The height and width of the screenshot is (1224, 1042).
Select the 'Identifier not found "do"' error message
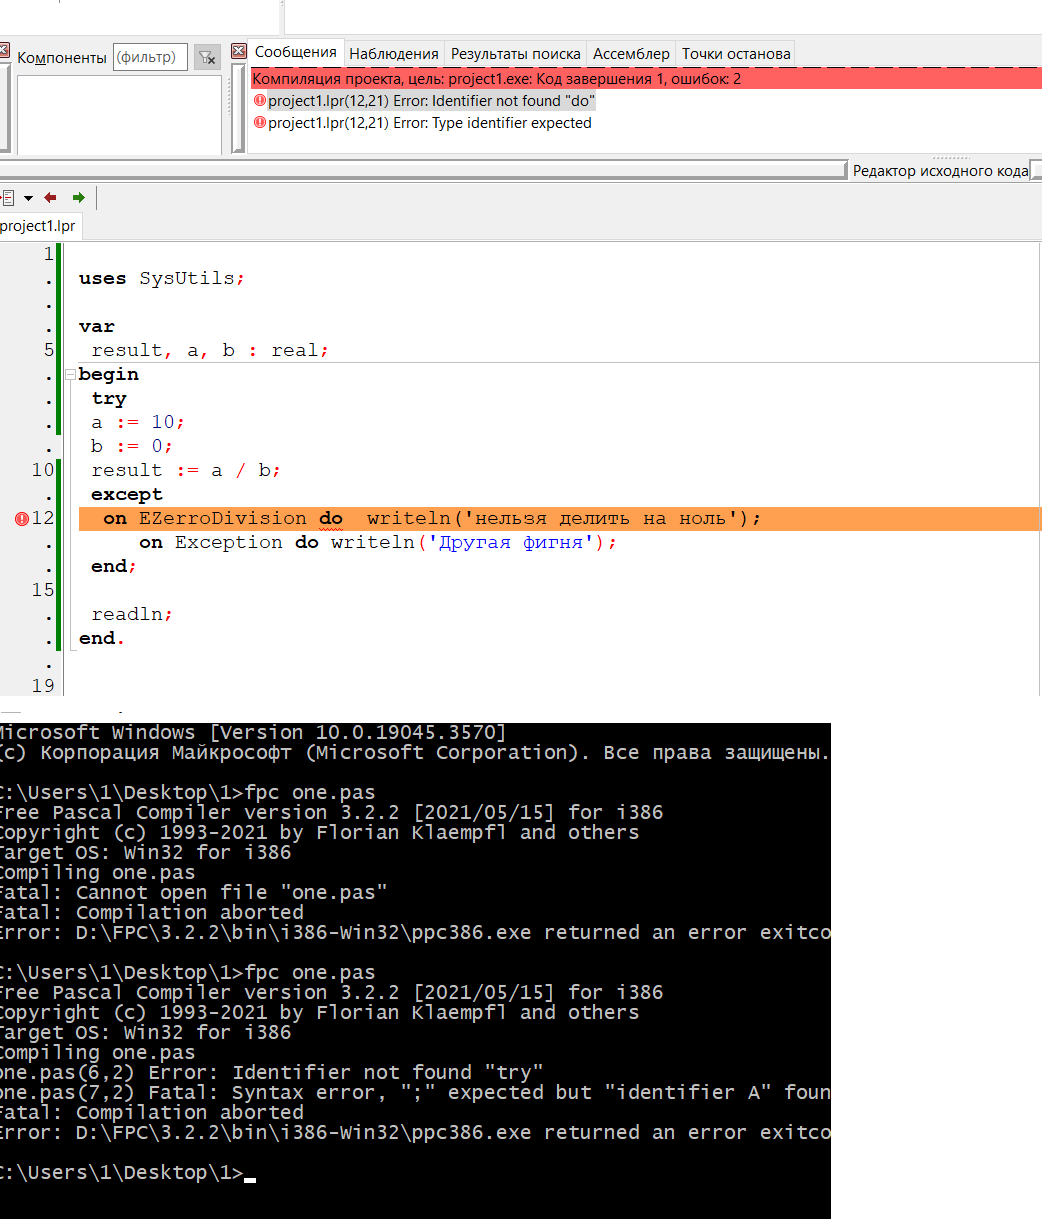pyautogui.click(x=432, y=101)
